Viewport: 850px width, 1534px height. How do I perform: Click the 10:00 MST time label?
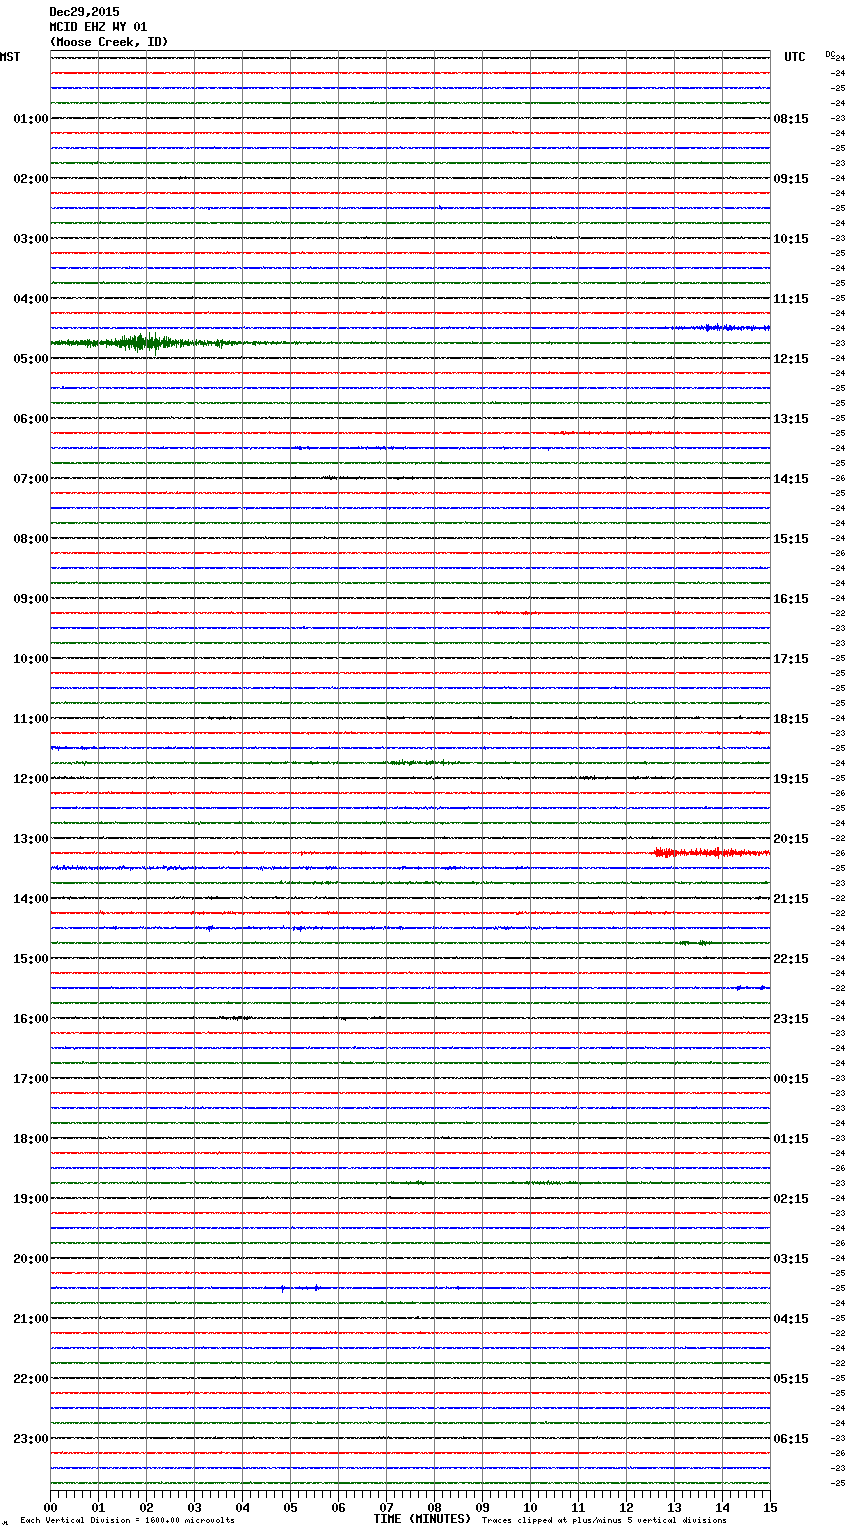point(30,659)
